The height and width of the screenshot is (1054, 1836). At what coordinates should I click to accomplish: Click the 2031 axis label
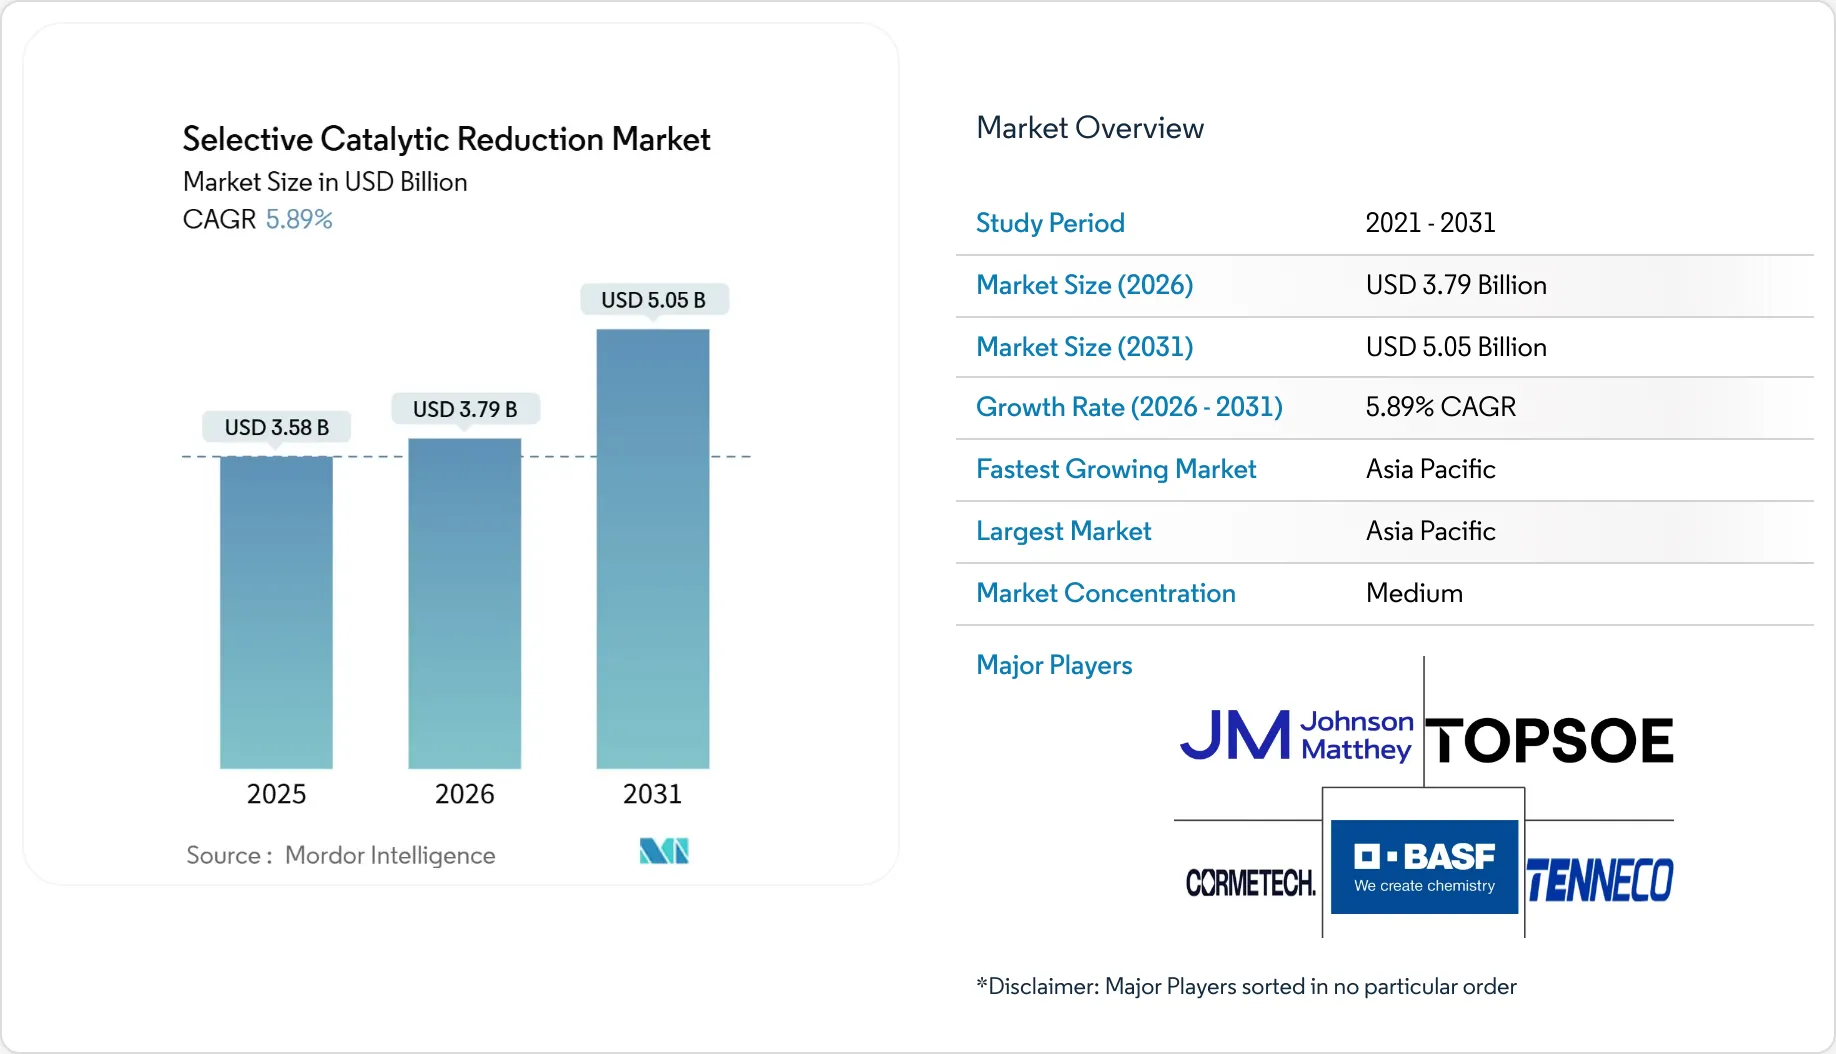[652, 794]
